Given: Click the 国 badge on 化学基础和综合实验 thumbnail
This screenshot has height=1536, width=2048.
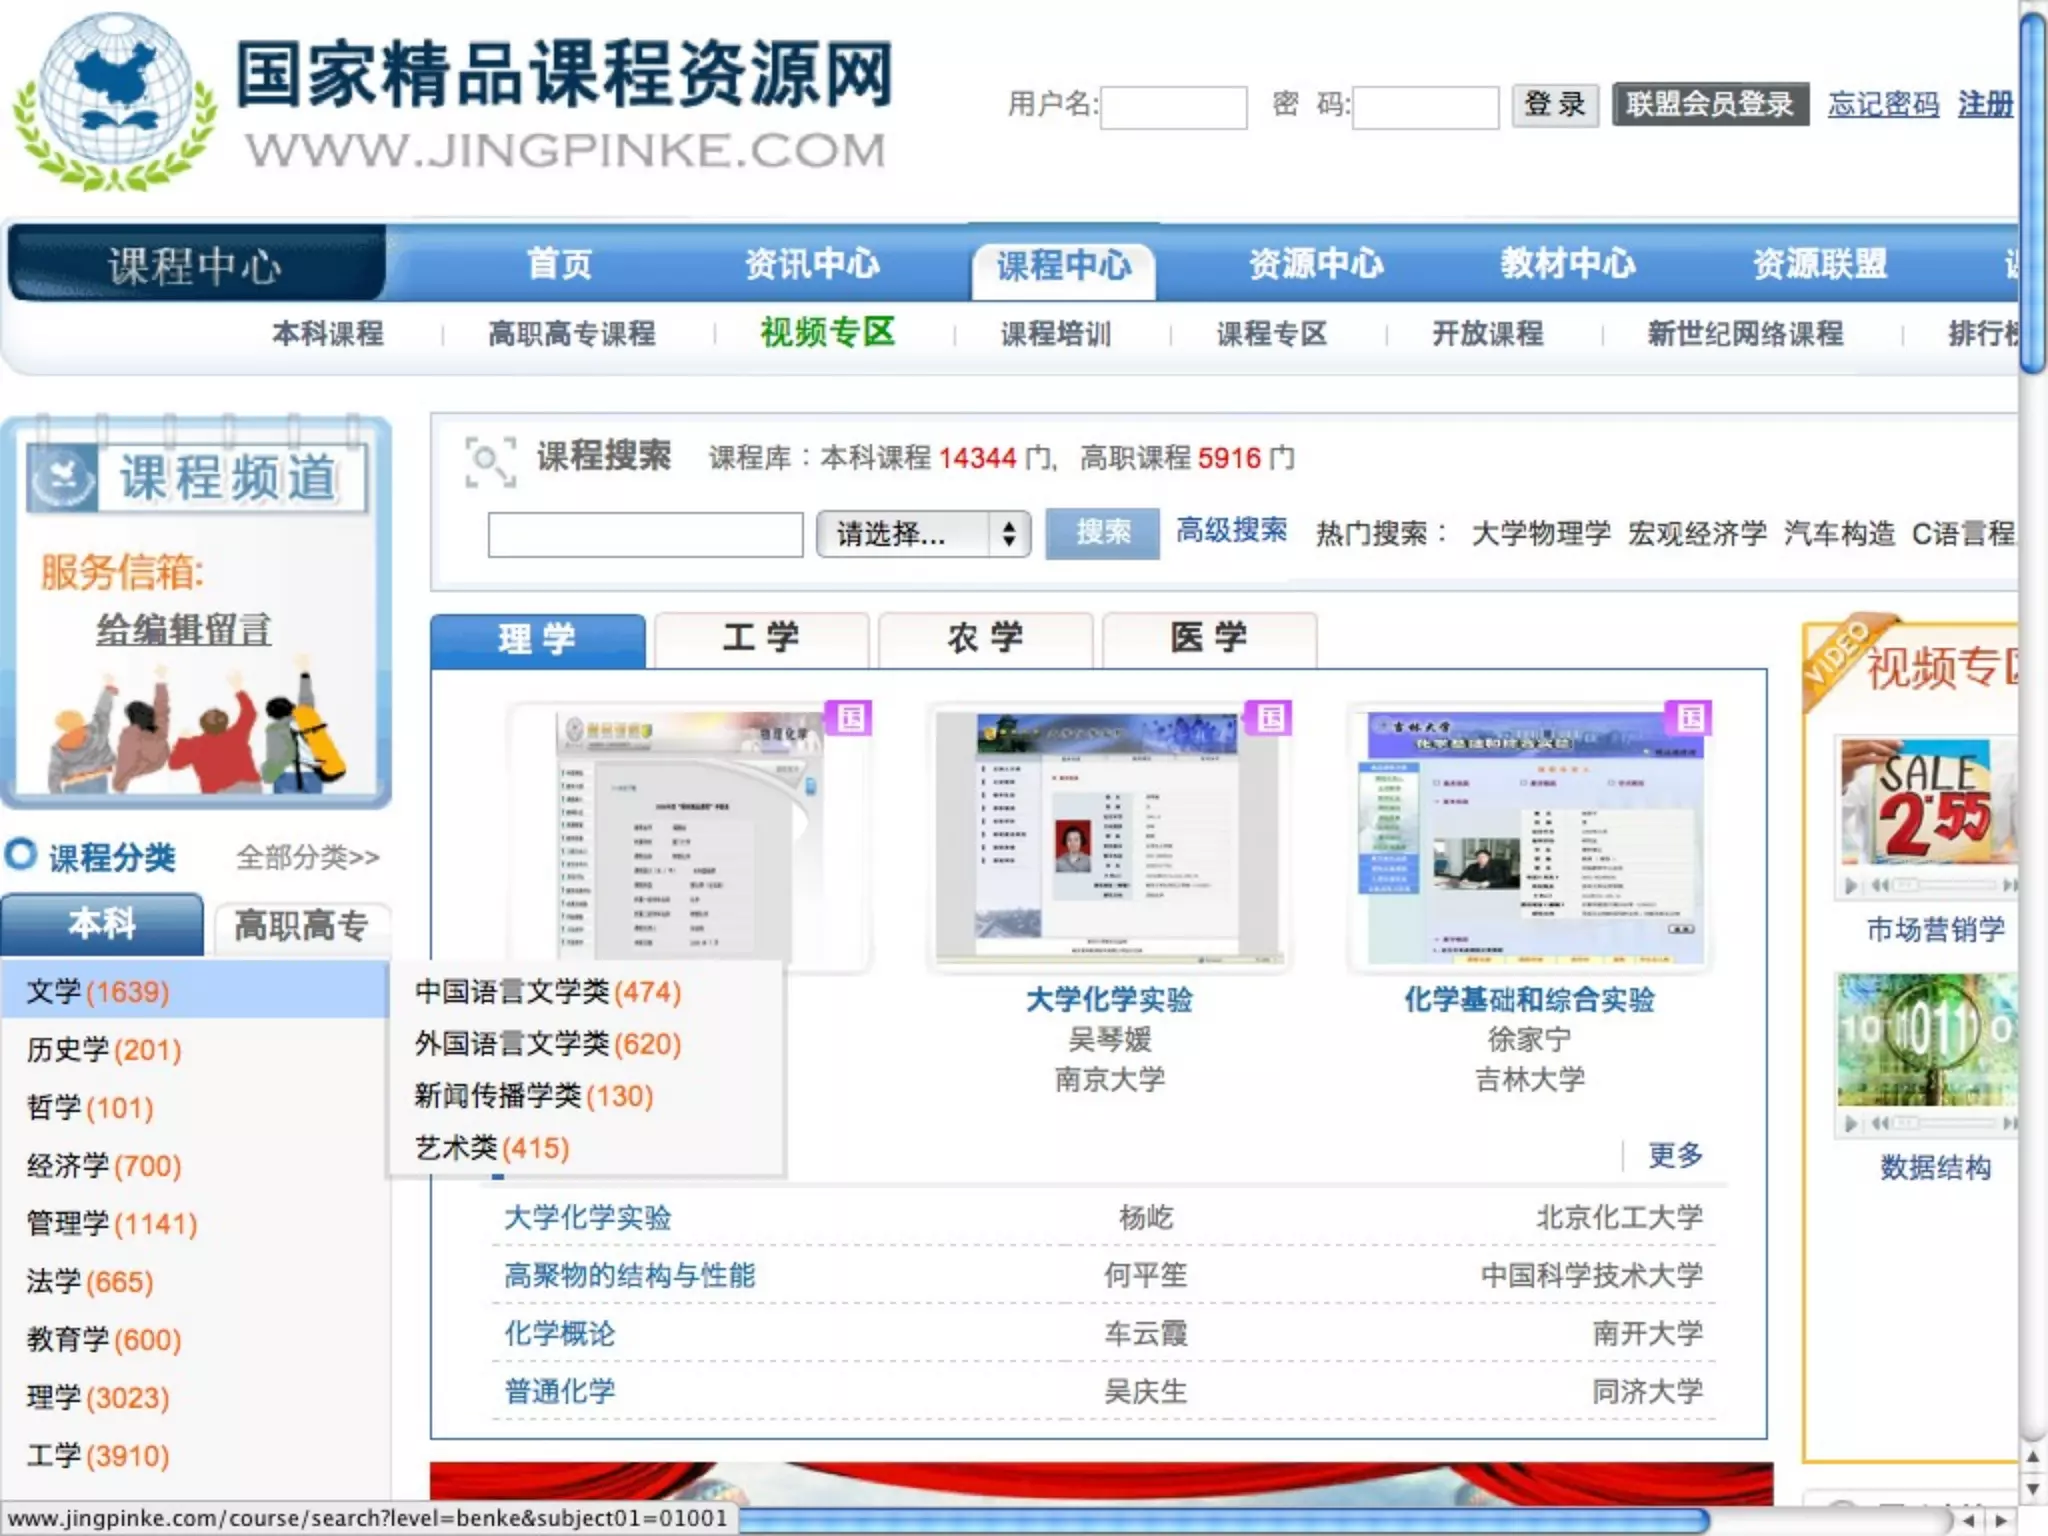Looking at the screenshot, I should [1690, 718].
